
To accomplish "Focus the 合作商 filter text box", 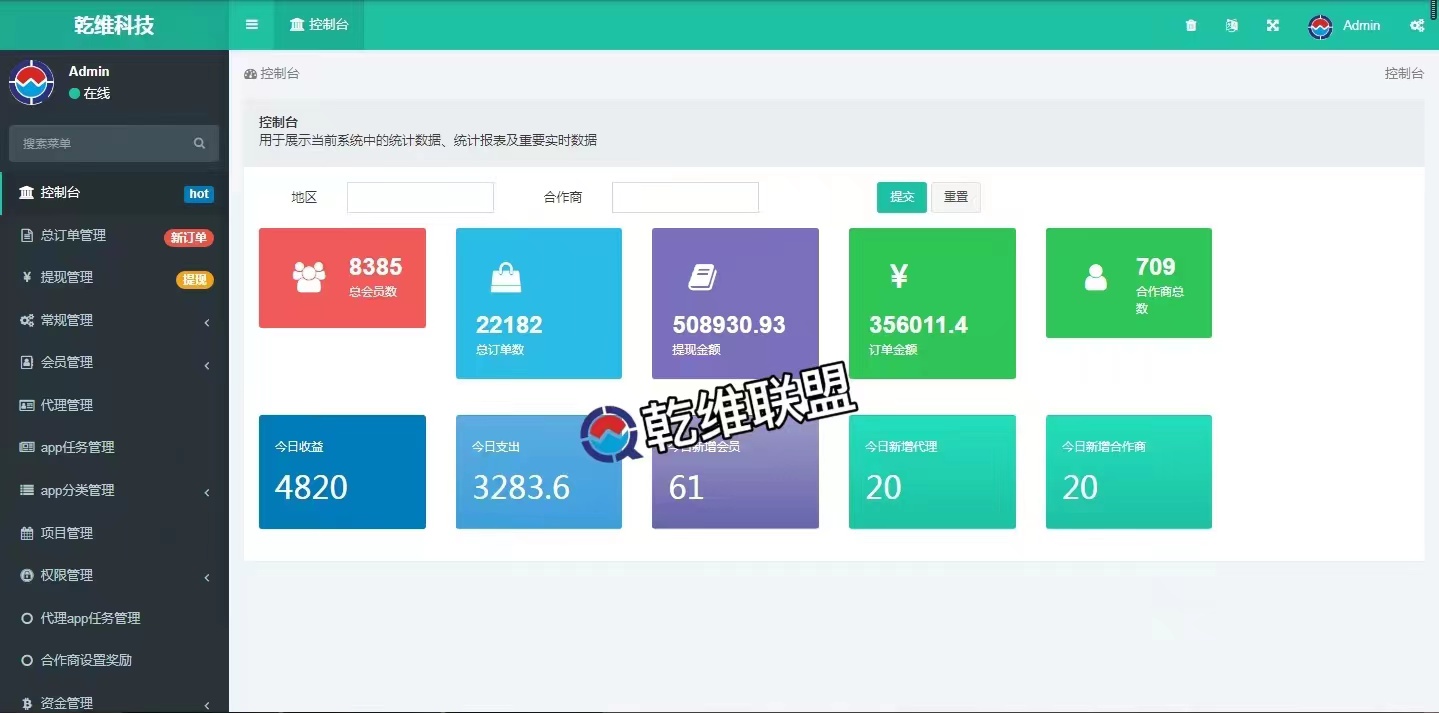I will 685,198.
